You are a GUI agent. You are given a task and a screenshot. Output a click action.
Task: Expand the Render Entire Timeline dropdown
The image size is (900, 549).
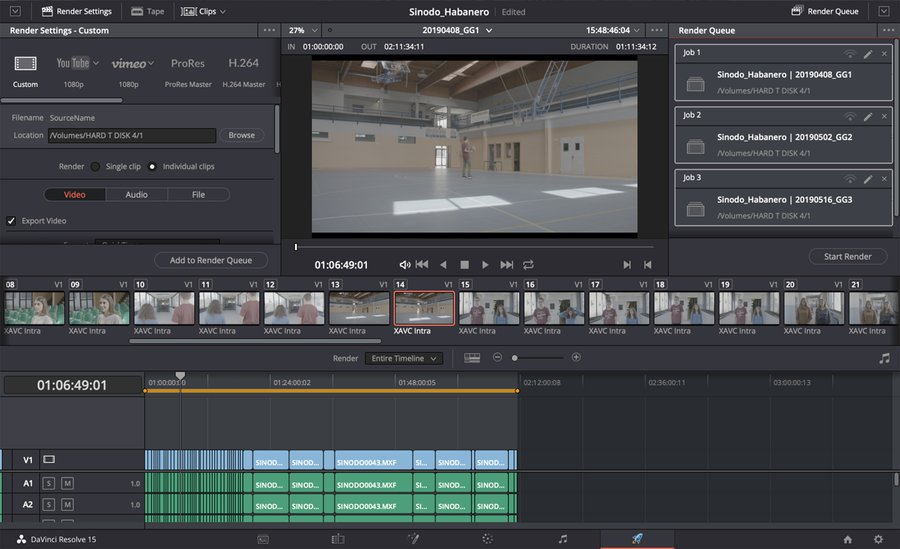(403, 358)
